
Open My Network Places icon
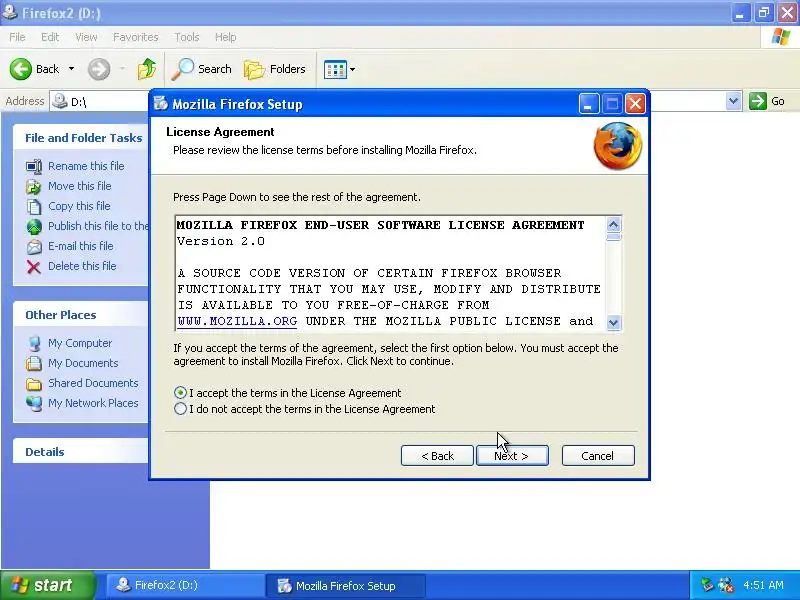point(34,403)
